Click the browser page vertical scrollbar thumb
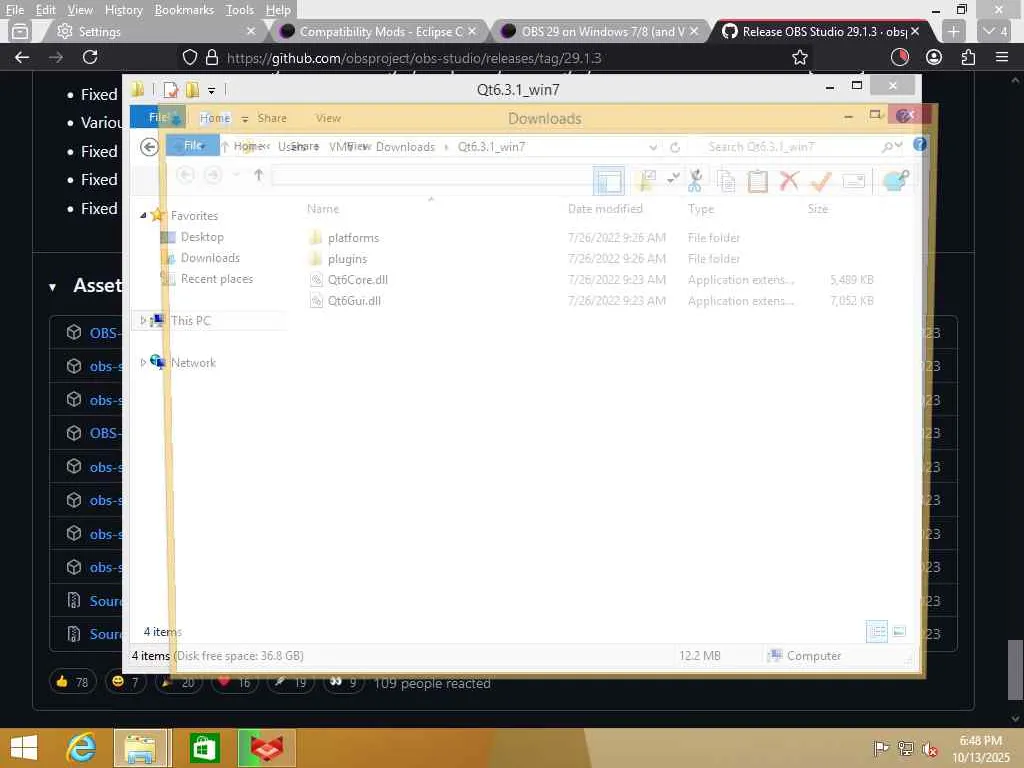This screenshot has width=1024, height=768. tap(1014, 669)
